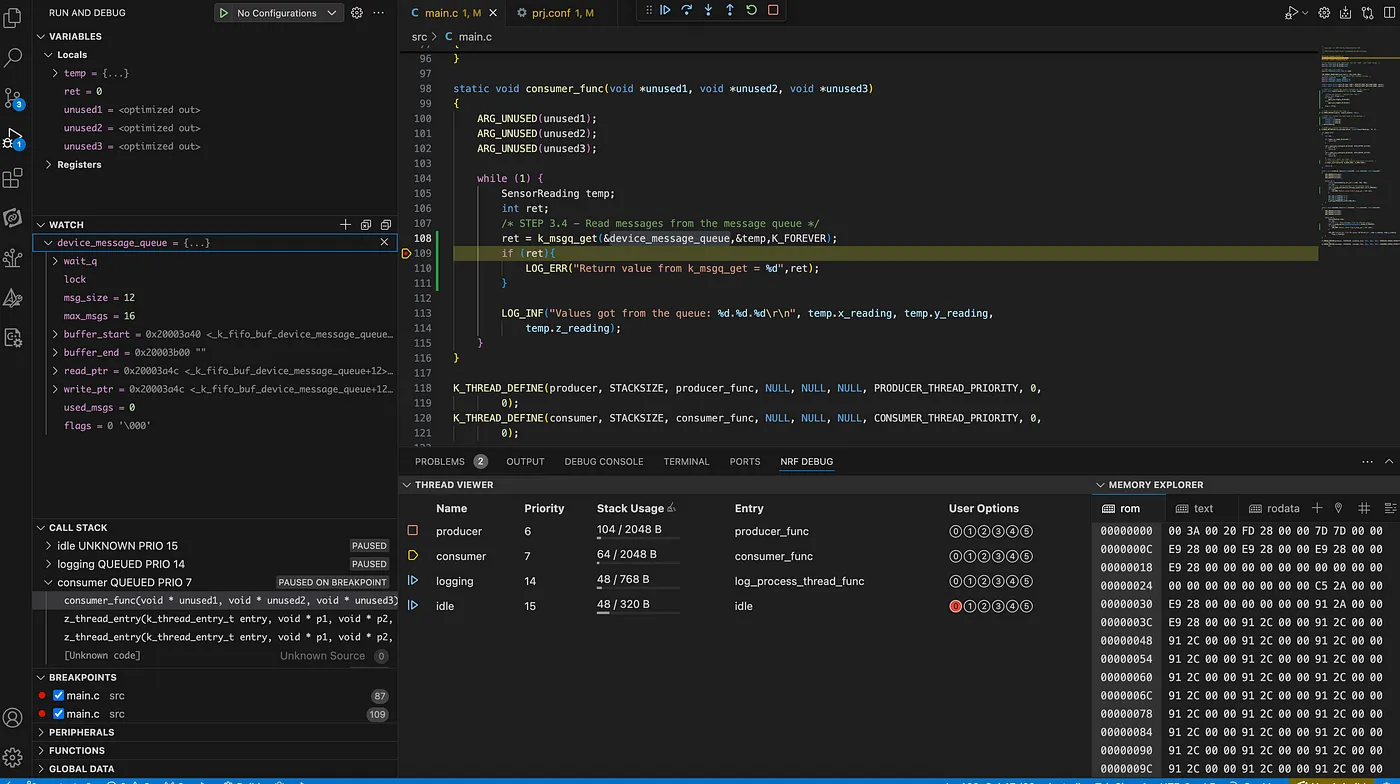Click the memory address 00000030
The height and width of the screenshot is (784, 1400).
[x=1126, y=604]
